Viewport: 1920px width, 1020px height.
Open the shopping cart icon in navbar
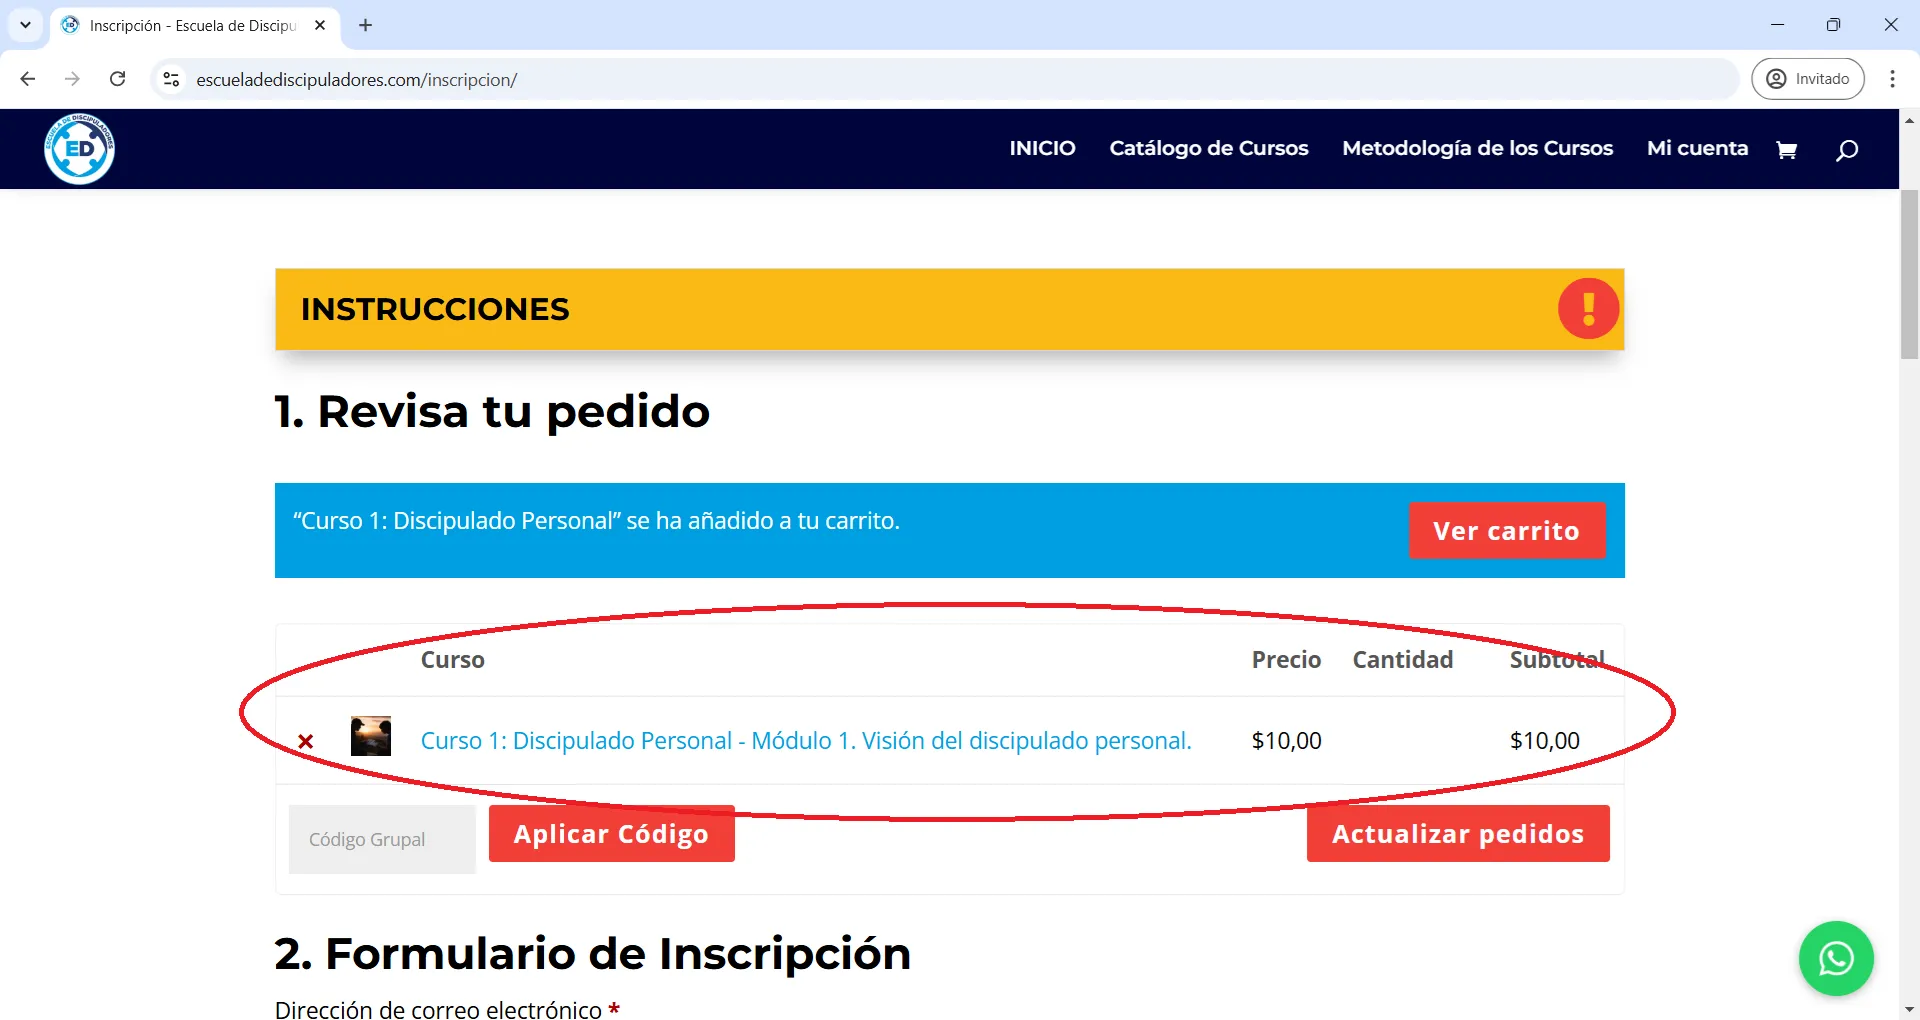click(1787, 149)
